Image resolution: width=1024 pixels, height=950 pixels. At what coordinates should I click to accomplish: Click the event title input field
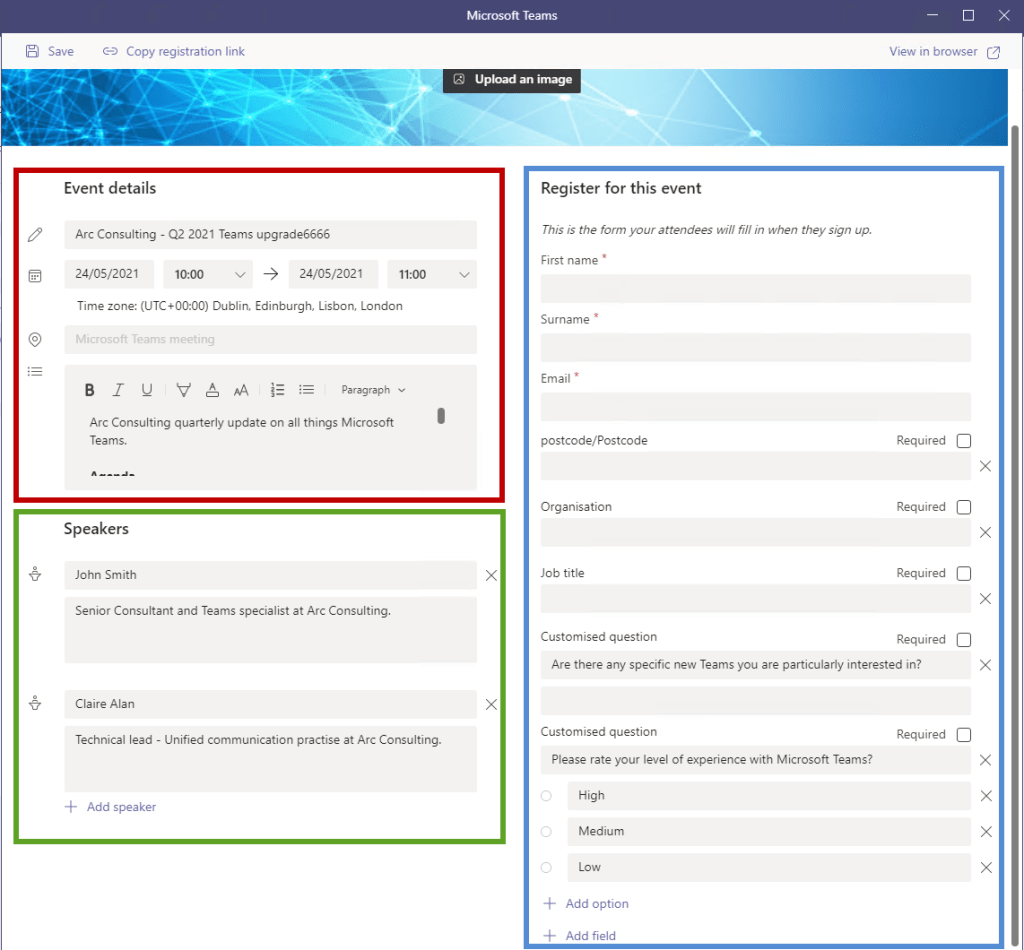coord(270,235)
